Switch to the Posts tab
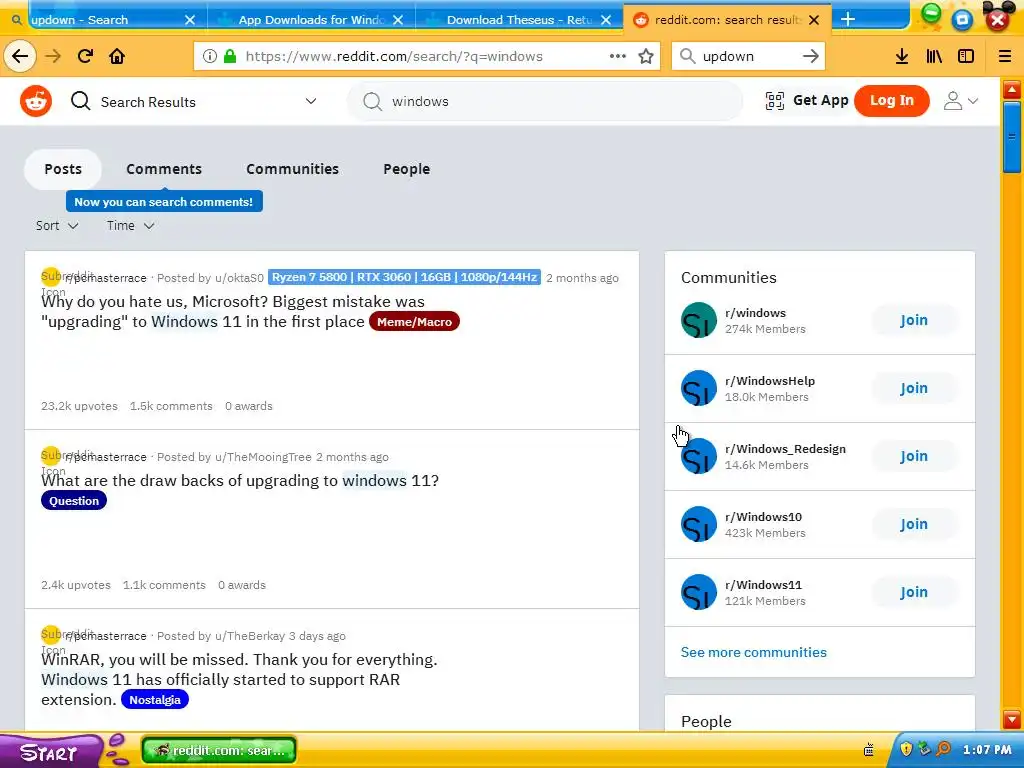 pyautogui.click(x=63, y=169)
